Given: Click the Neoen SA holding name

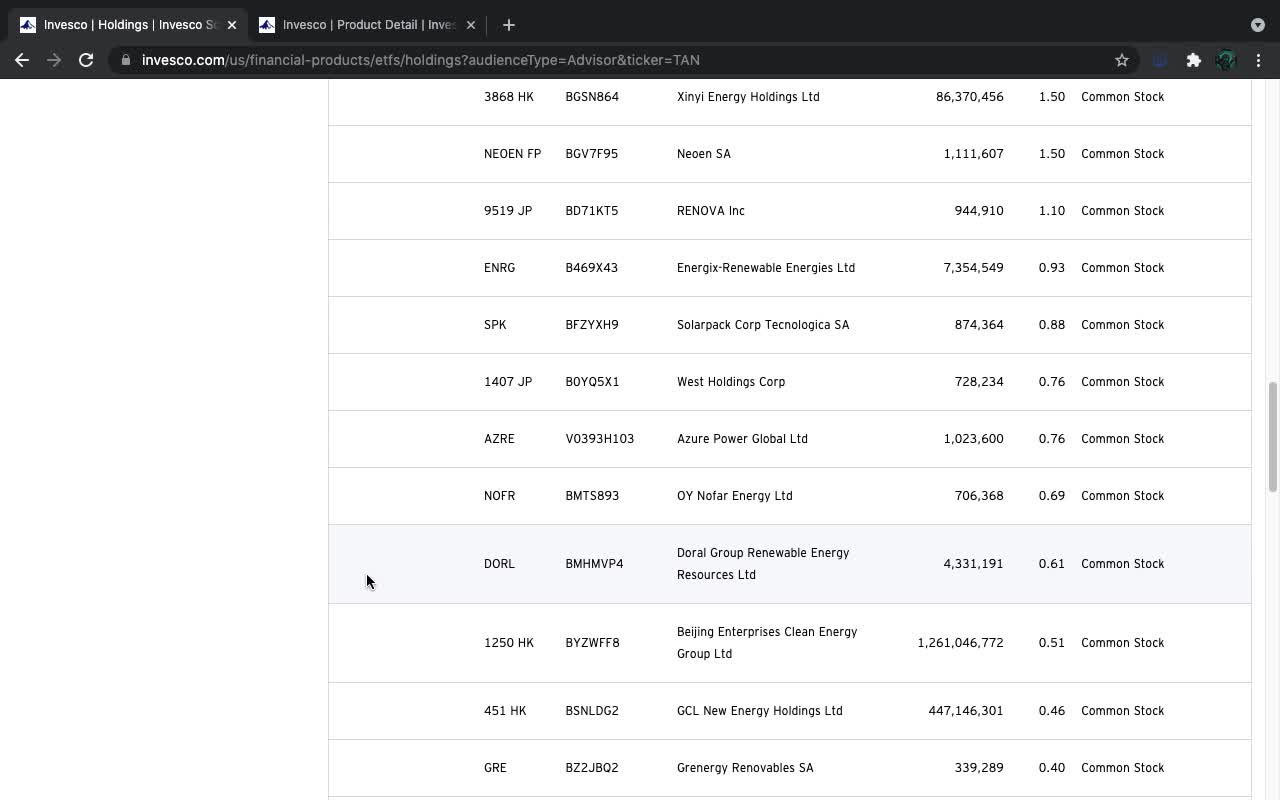Looking at the screenshot, I should tap(704, 154).
